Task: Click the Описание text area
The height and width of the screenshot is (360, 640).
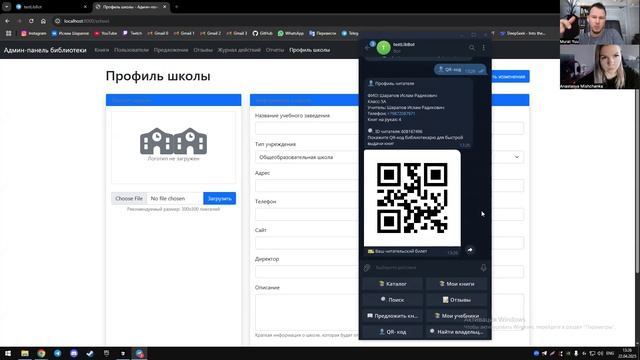Action: click(389, 312)
